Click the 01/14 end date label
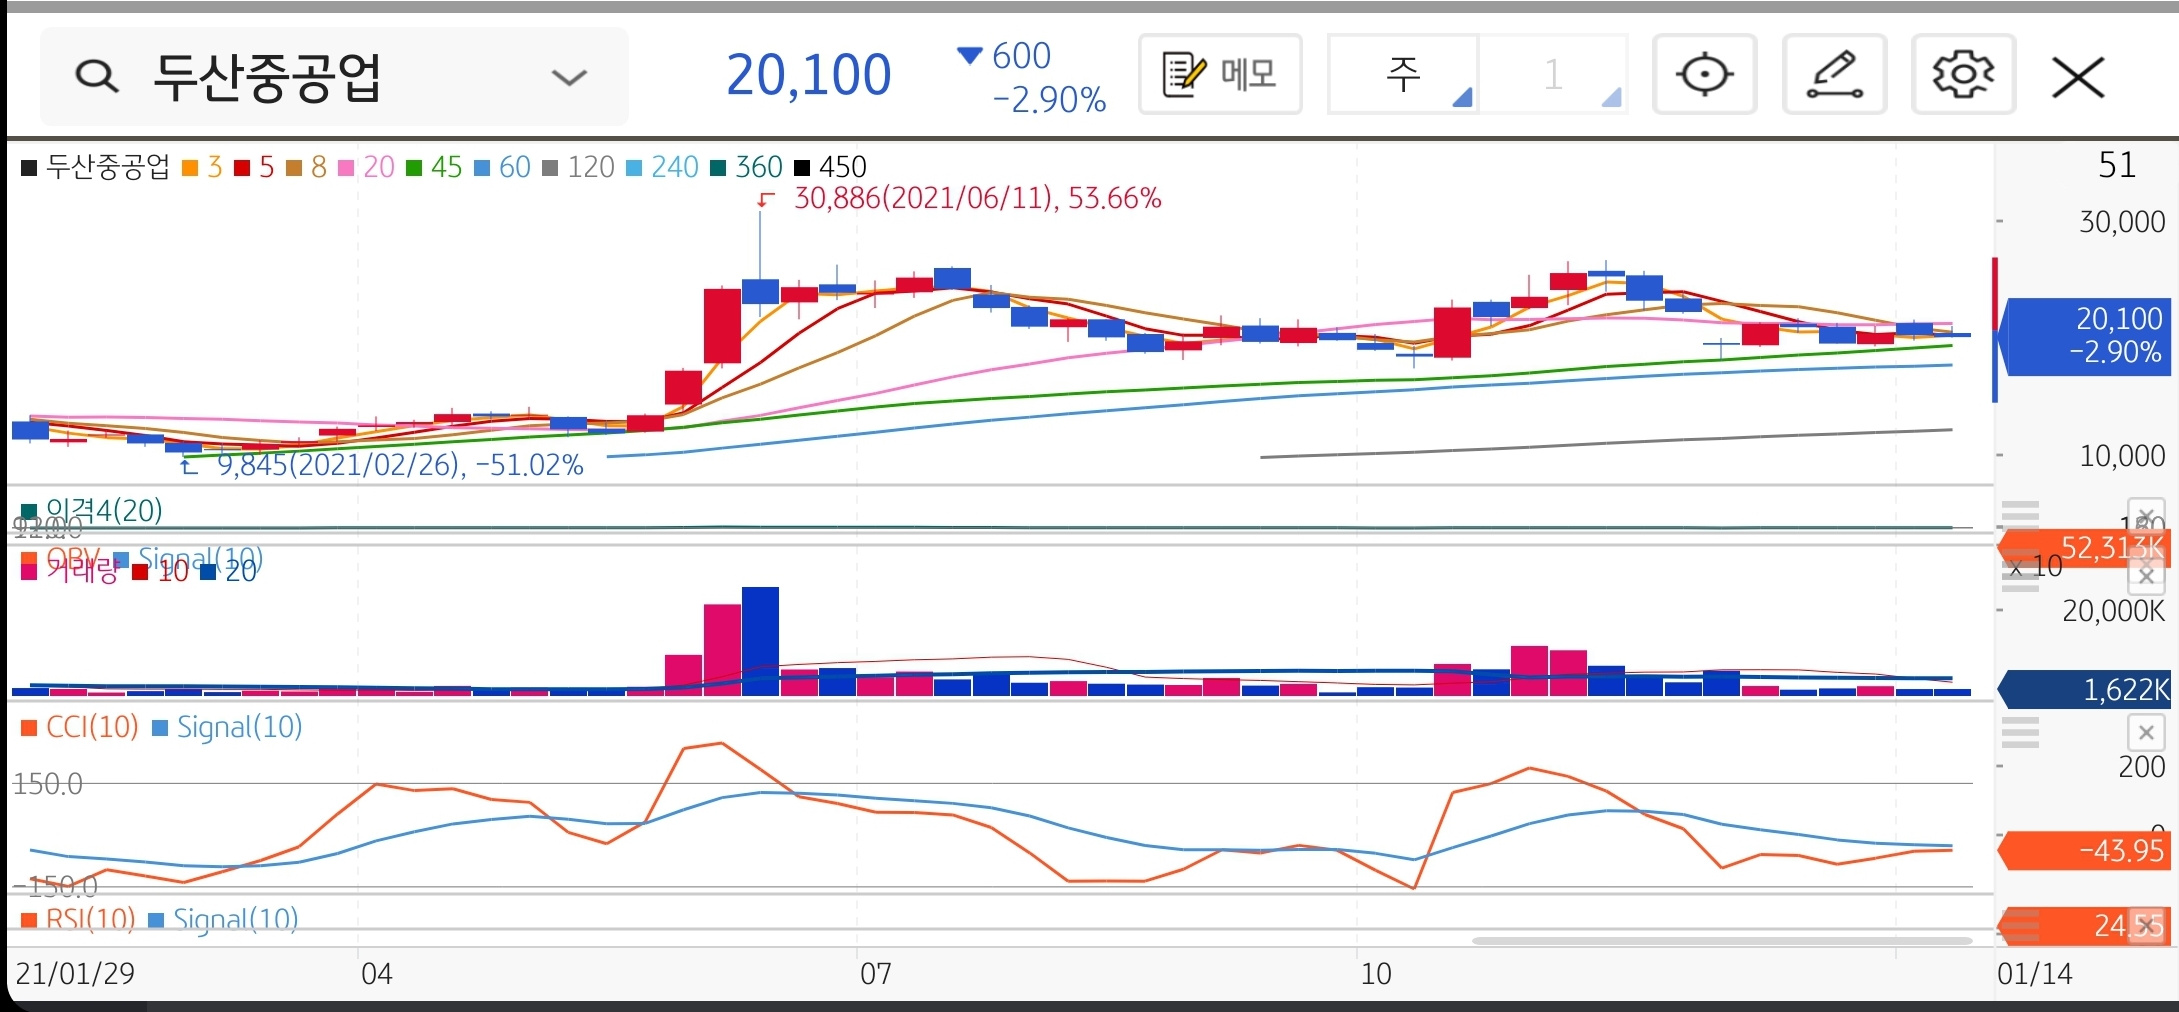Screen dimensions: 2179x1012 click(x=2034, y=973)
